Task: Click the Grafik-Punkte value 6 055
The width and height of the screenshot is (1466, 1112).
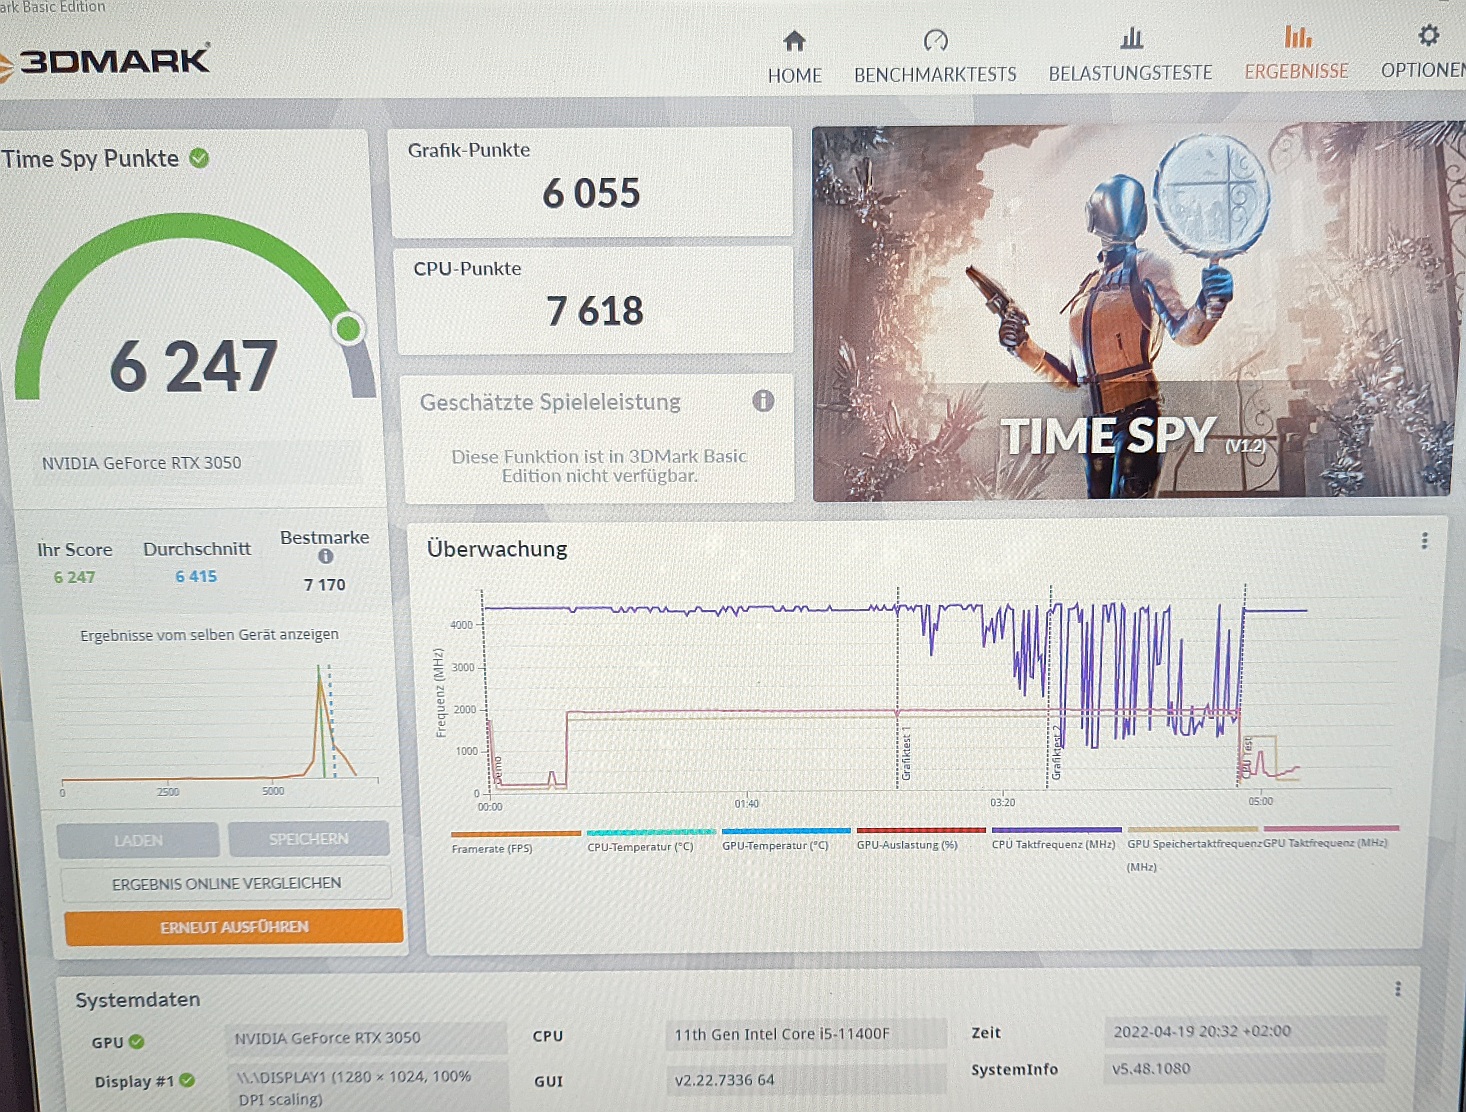Action: click(591, 193)
